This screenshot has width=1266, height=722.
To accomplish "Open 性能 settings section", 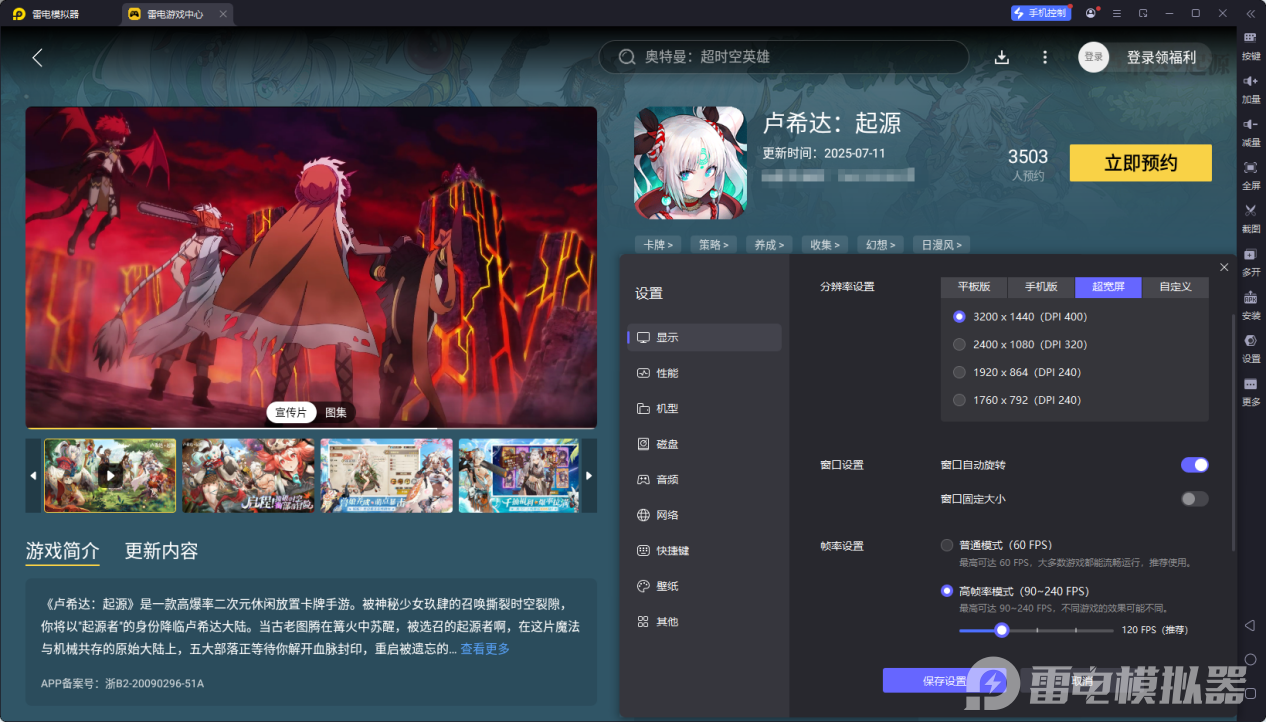I will 705,373.
